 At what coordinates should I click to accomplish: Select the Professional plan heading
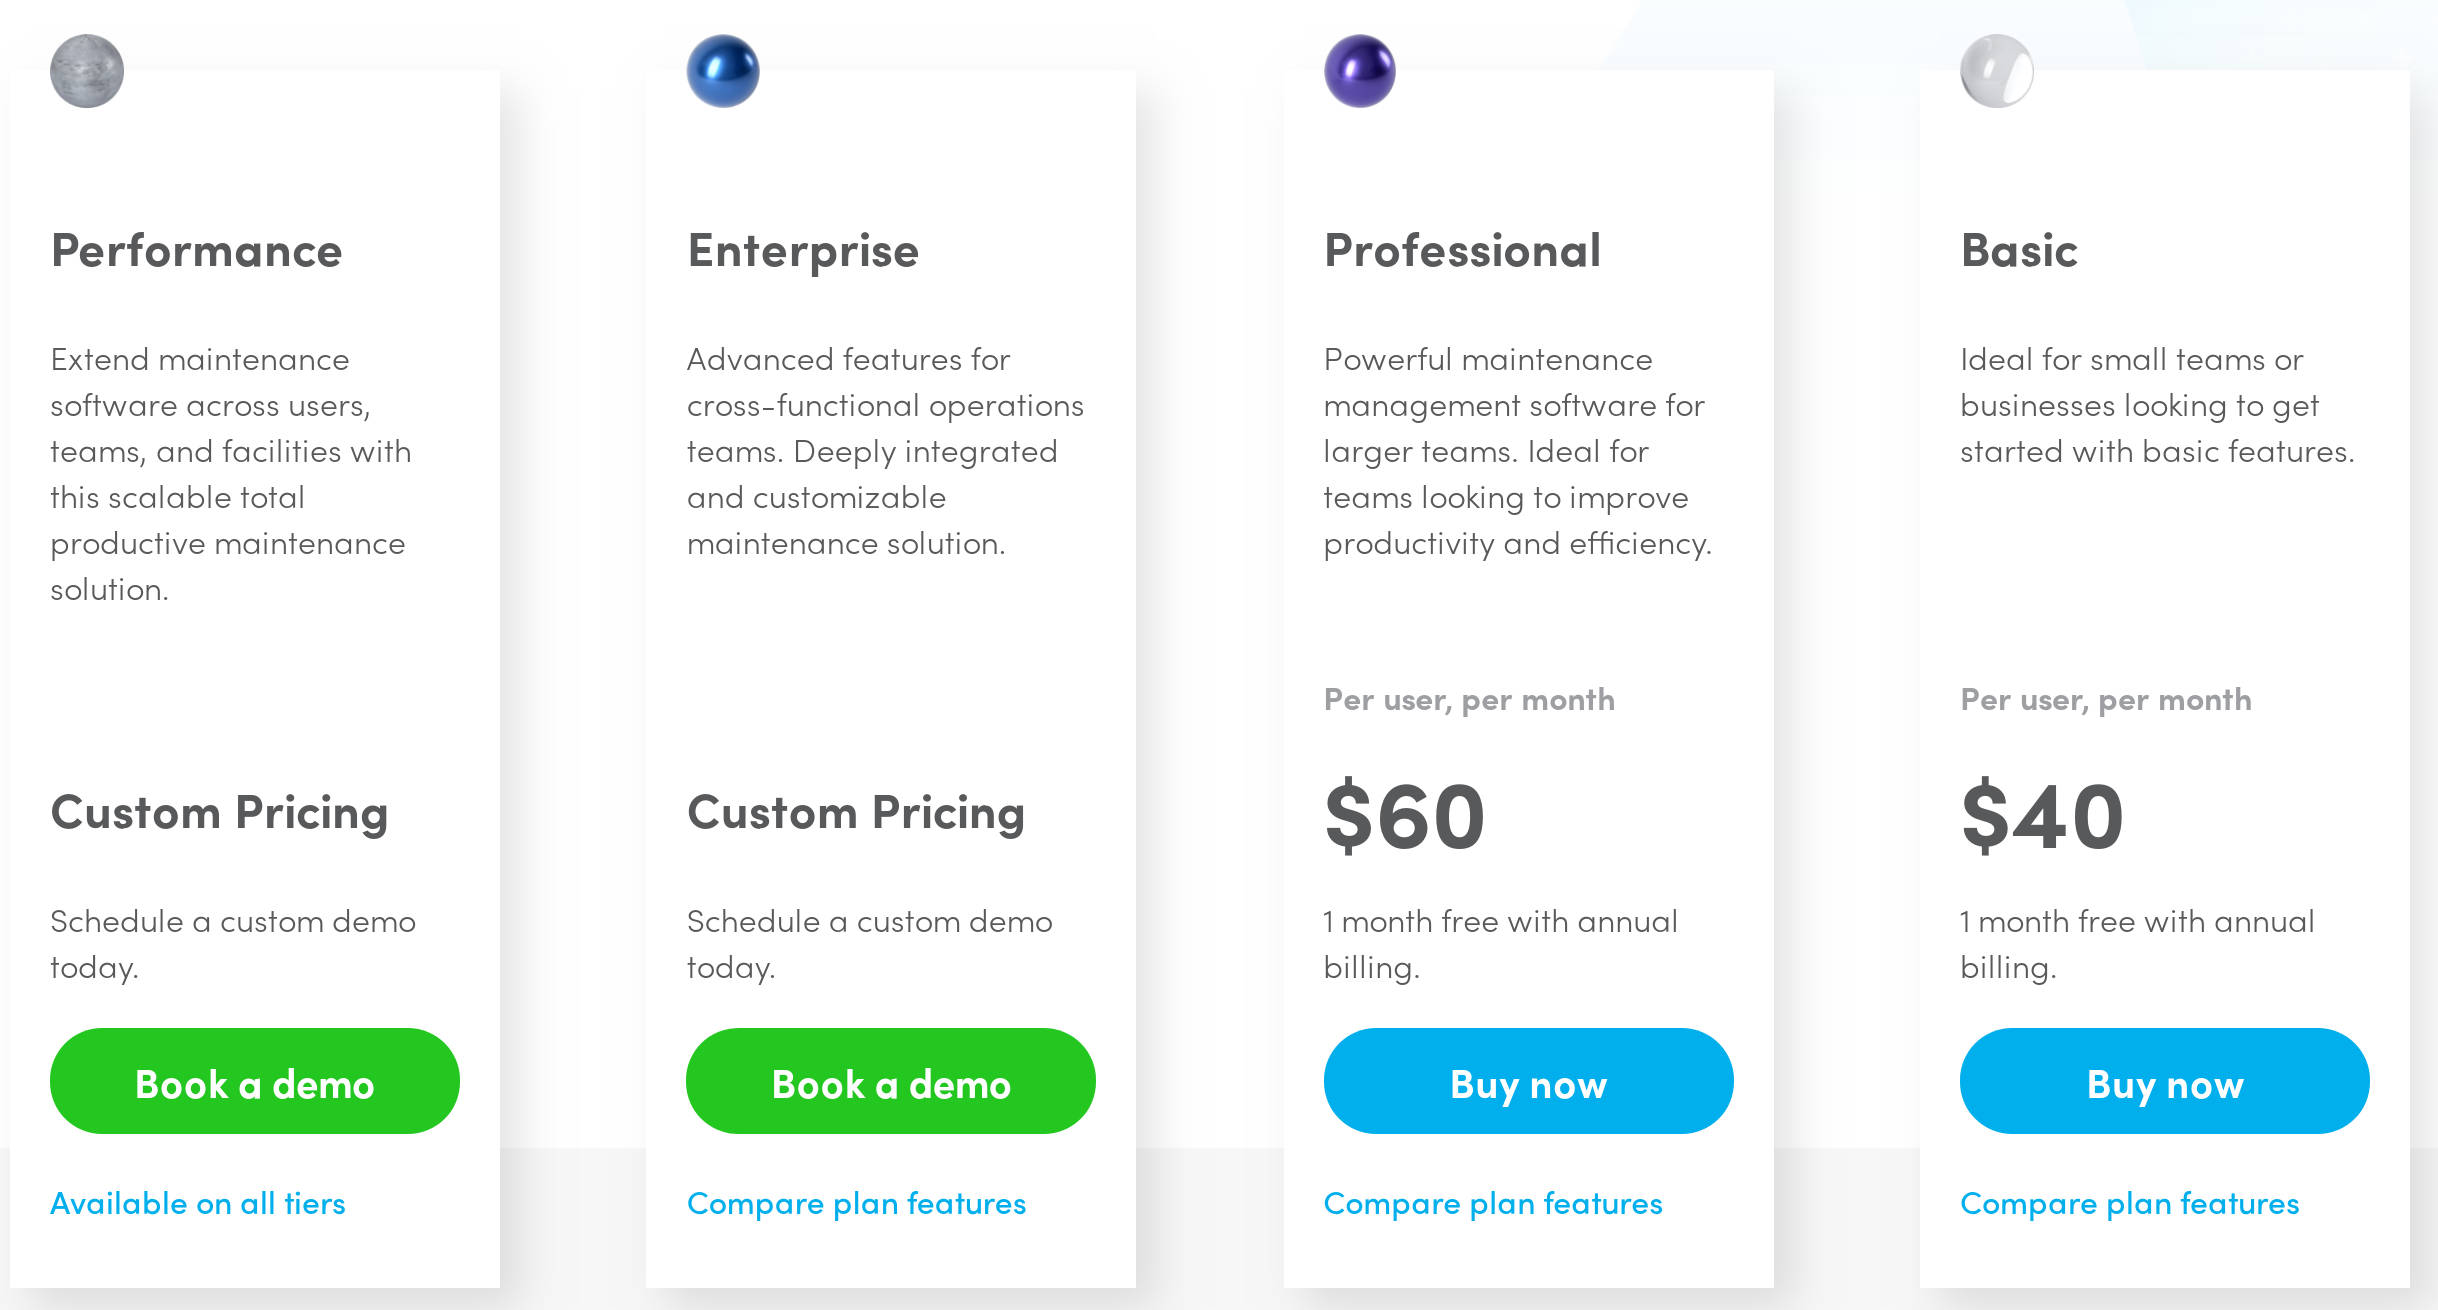(x=1463, y=250)
